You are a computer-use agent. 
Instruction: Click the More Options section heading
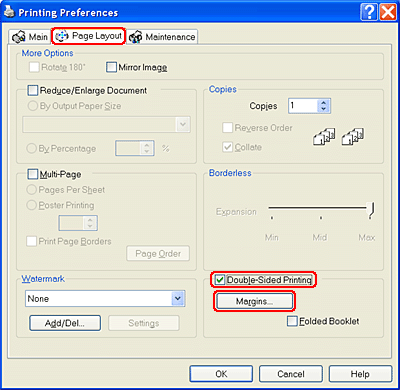click(48, 53)
